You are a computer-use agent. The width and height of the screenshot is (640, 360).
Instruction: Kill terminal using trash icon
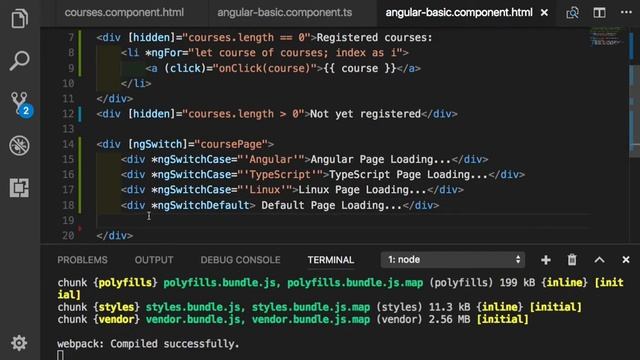tap(572, 260)
